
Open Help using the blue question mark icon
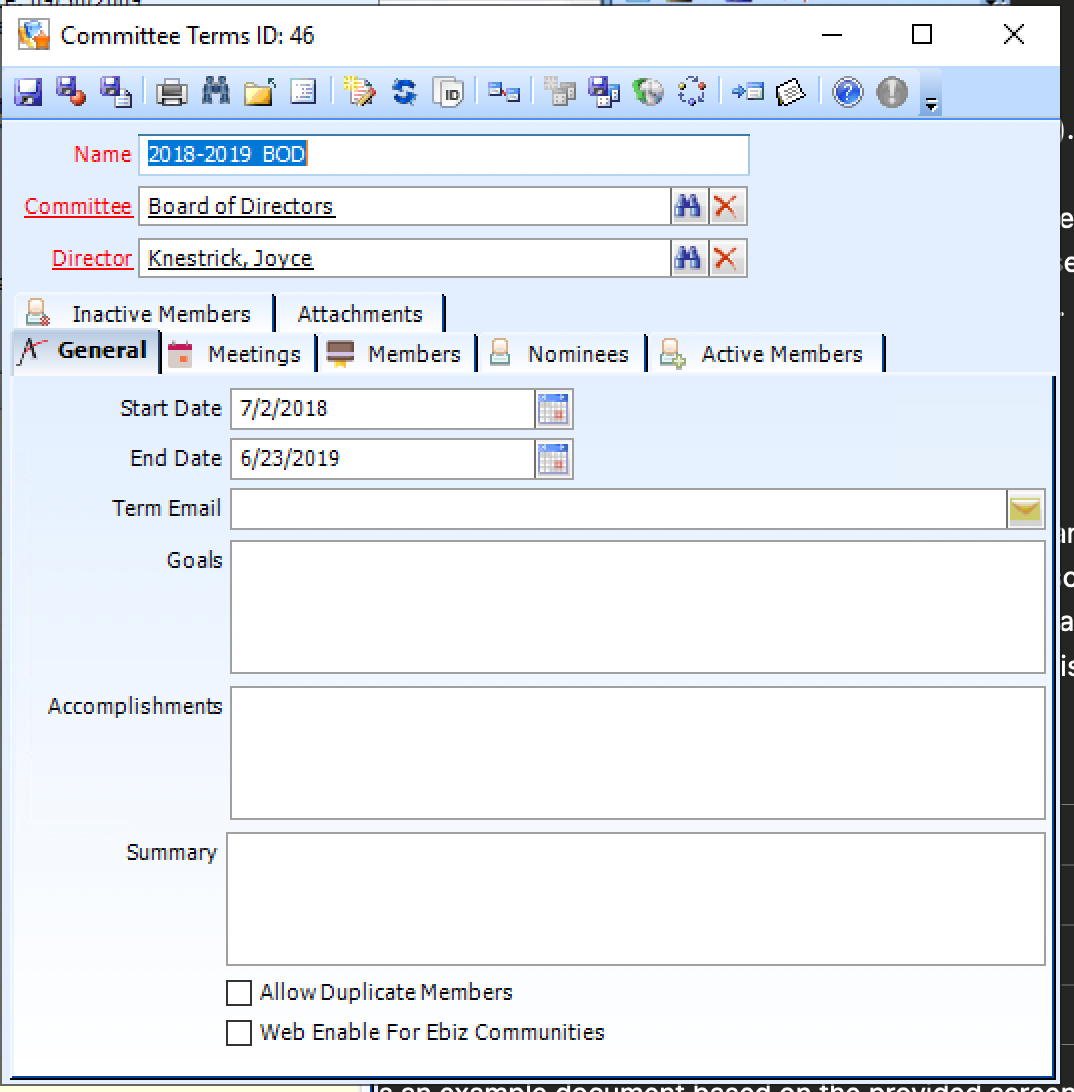tap(849, 92)
